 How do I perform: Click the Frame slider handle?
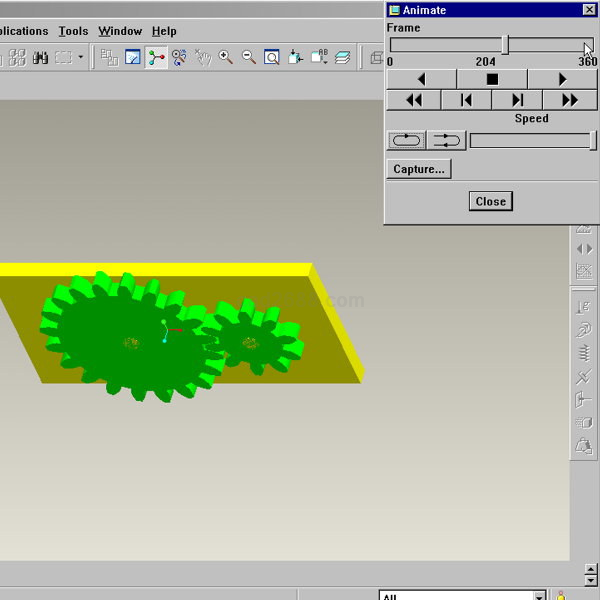click(x=505, y=45)
